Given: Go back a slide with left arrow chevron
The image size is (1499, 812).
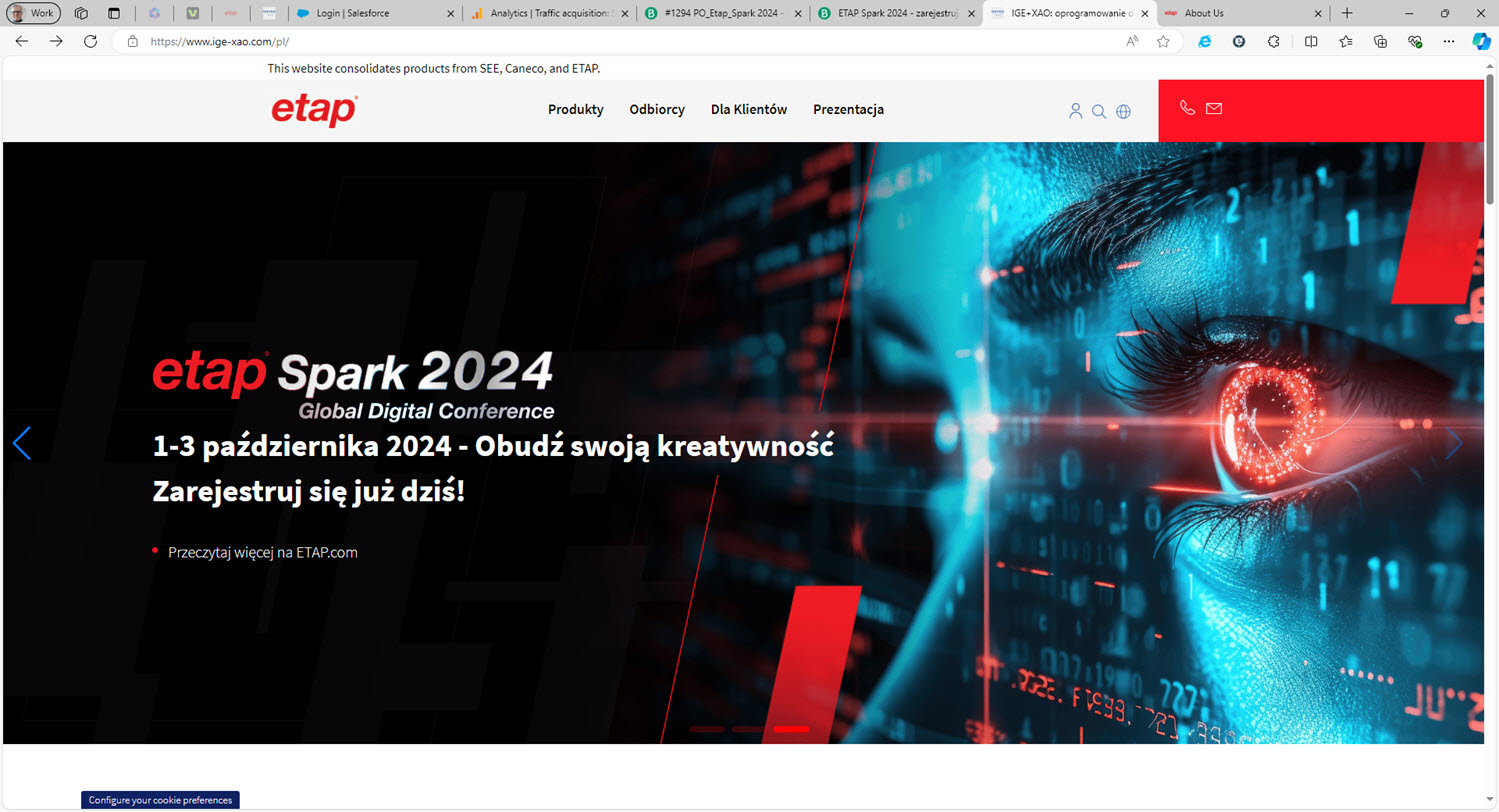Looking at the screenshot, I should point(22,443).
